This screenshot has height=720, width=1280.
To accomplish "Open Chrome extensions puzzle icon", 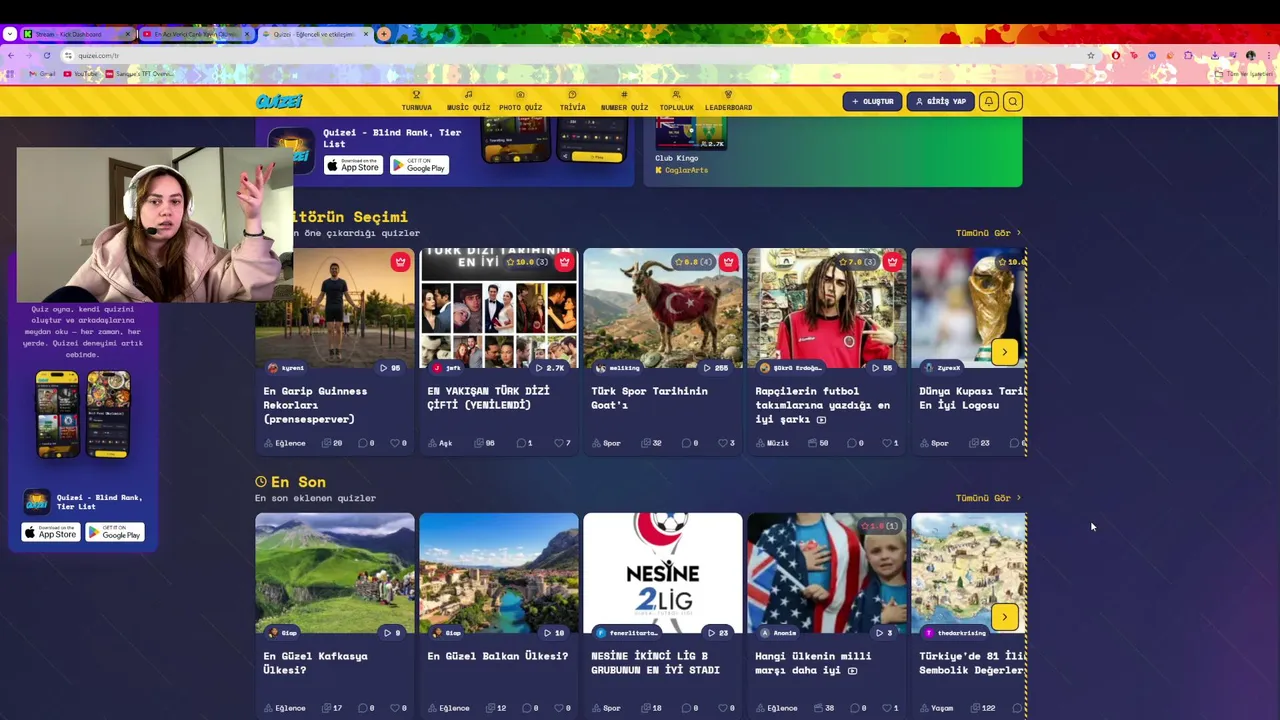I will pyautogui.click(x=1188, y=55).
